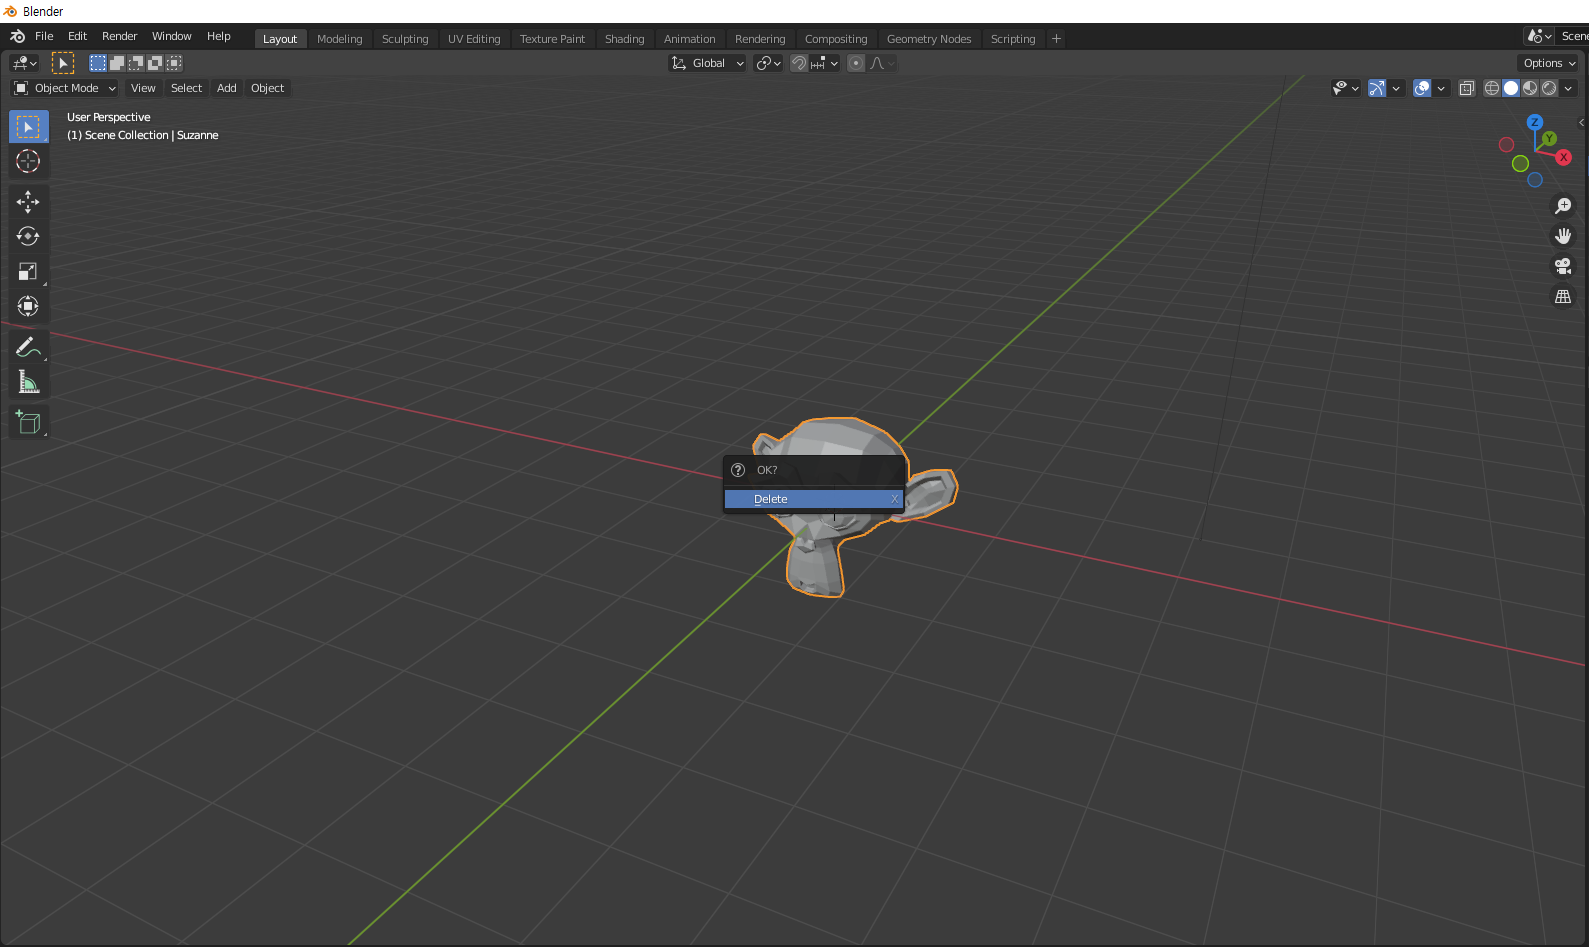
Task: Toggle camera view icon
Action: (x=1563, y=266)
